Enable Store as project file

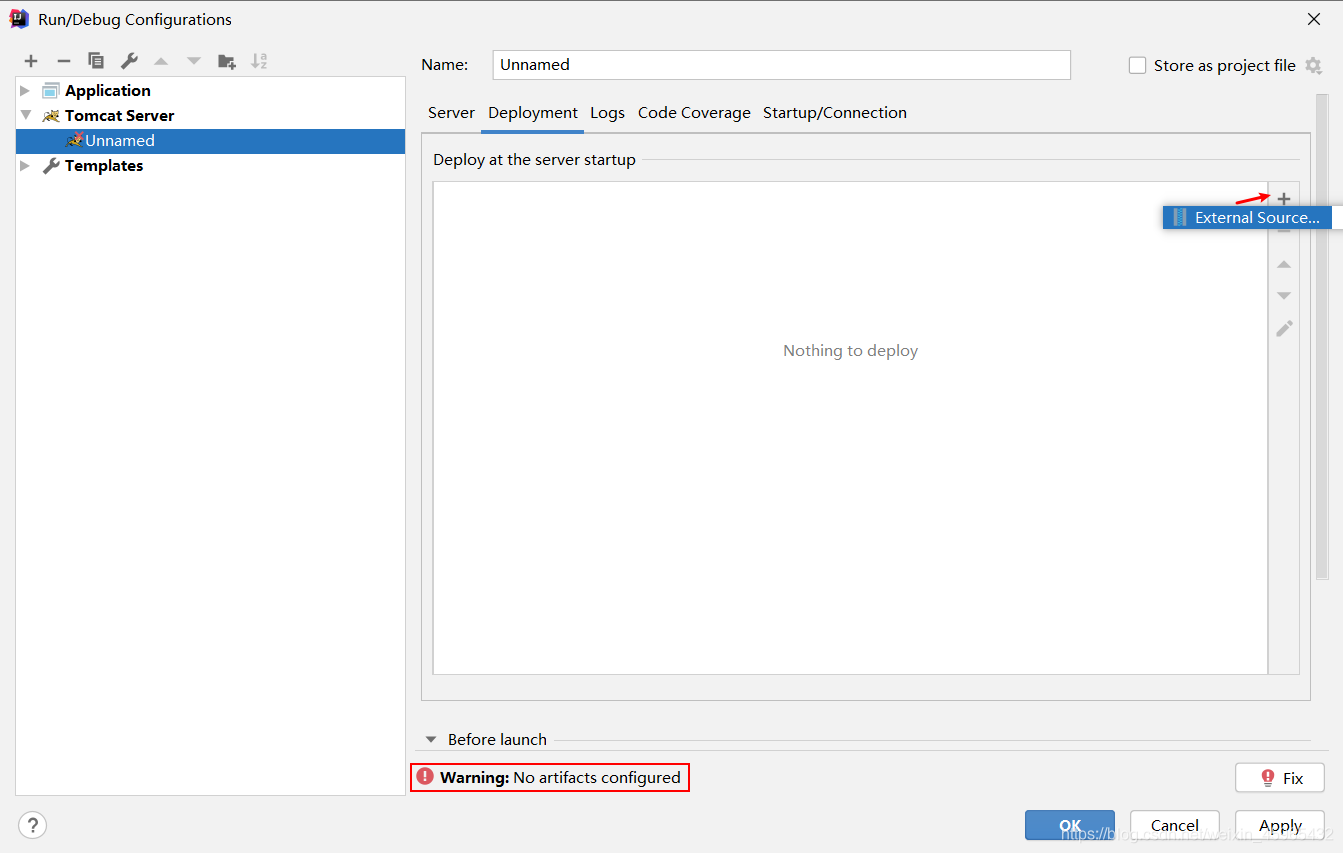click(1137, 64)
